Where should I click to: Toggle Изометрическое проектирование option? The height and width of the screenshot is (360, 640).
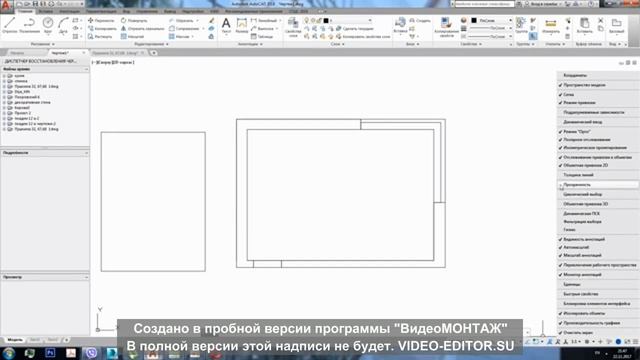point(595,148)
